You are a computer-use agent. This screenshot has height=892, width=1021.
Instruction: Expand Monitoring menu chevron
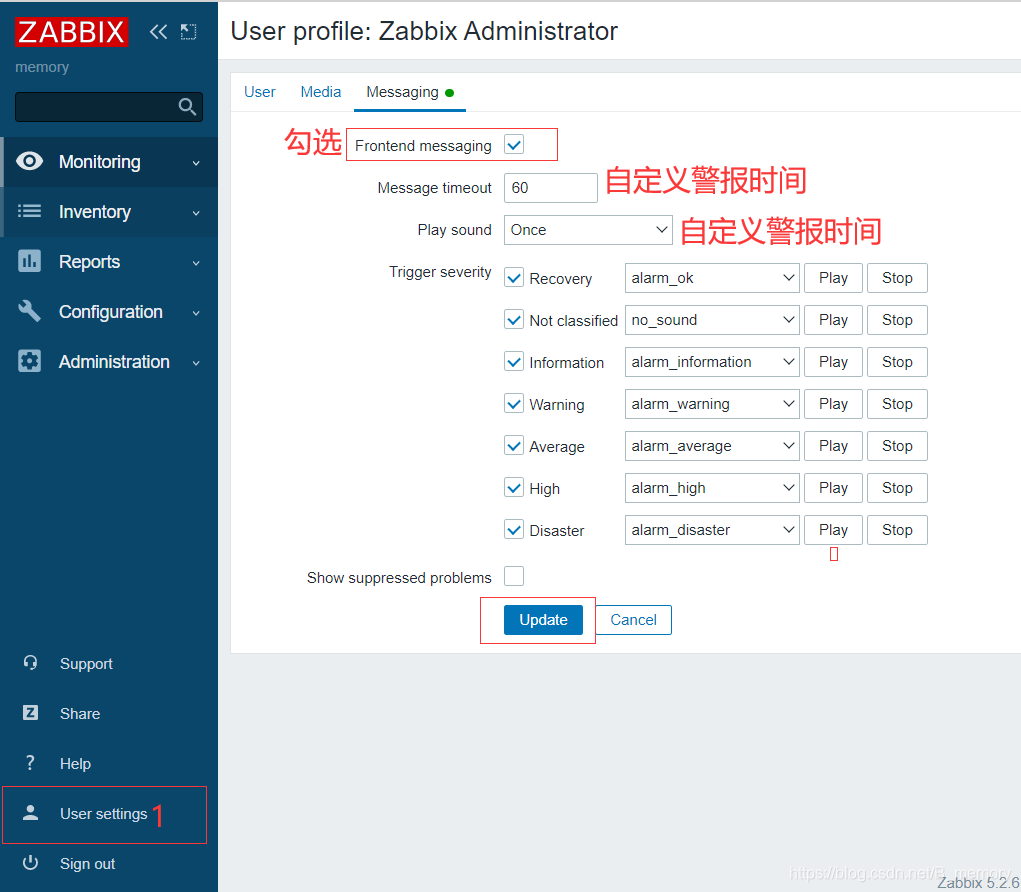click(196, 163)
